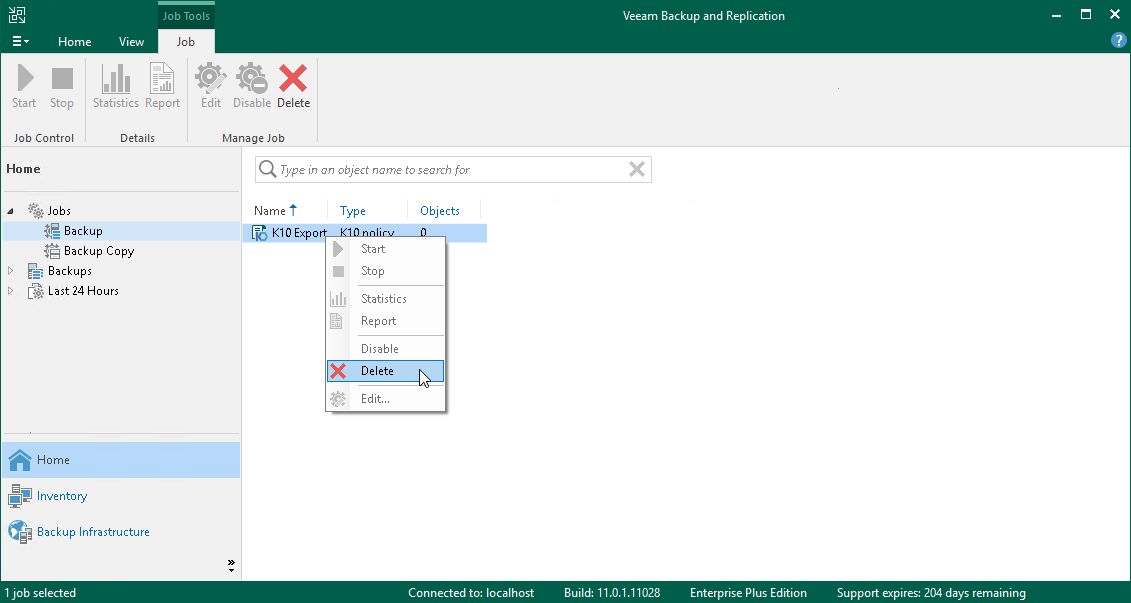Collapse the Jobs tree node
Viewport: 1131px width, 603px height.
10,211
